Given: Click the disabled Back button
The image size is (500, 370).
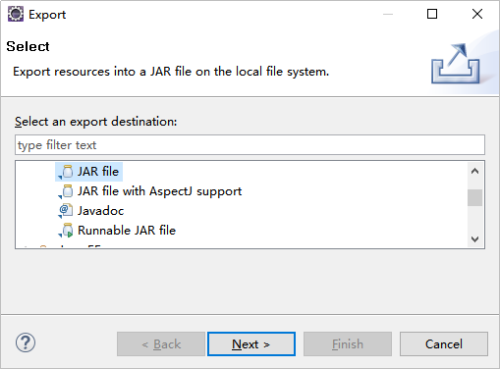Looking at the screenshot, I should coord(161,344).
